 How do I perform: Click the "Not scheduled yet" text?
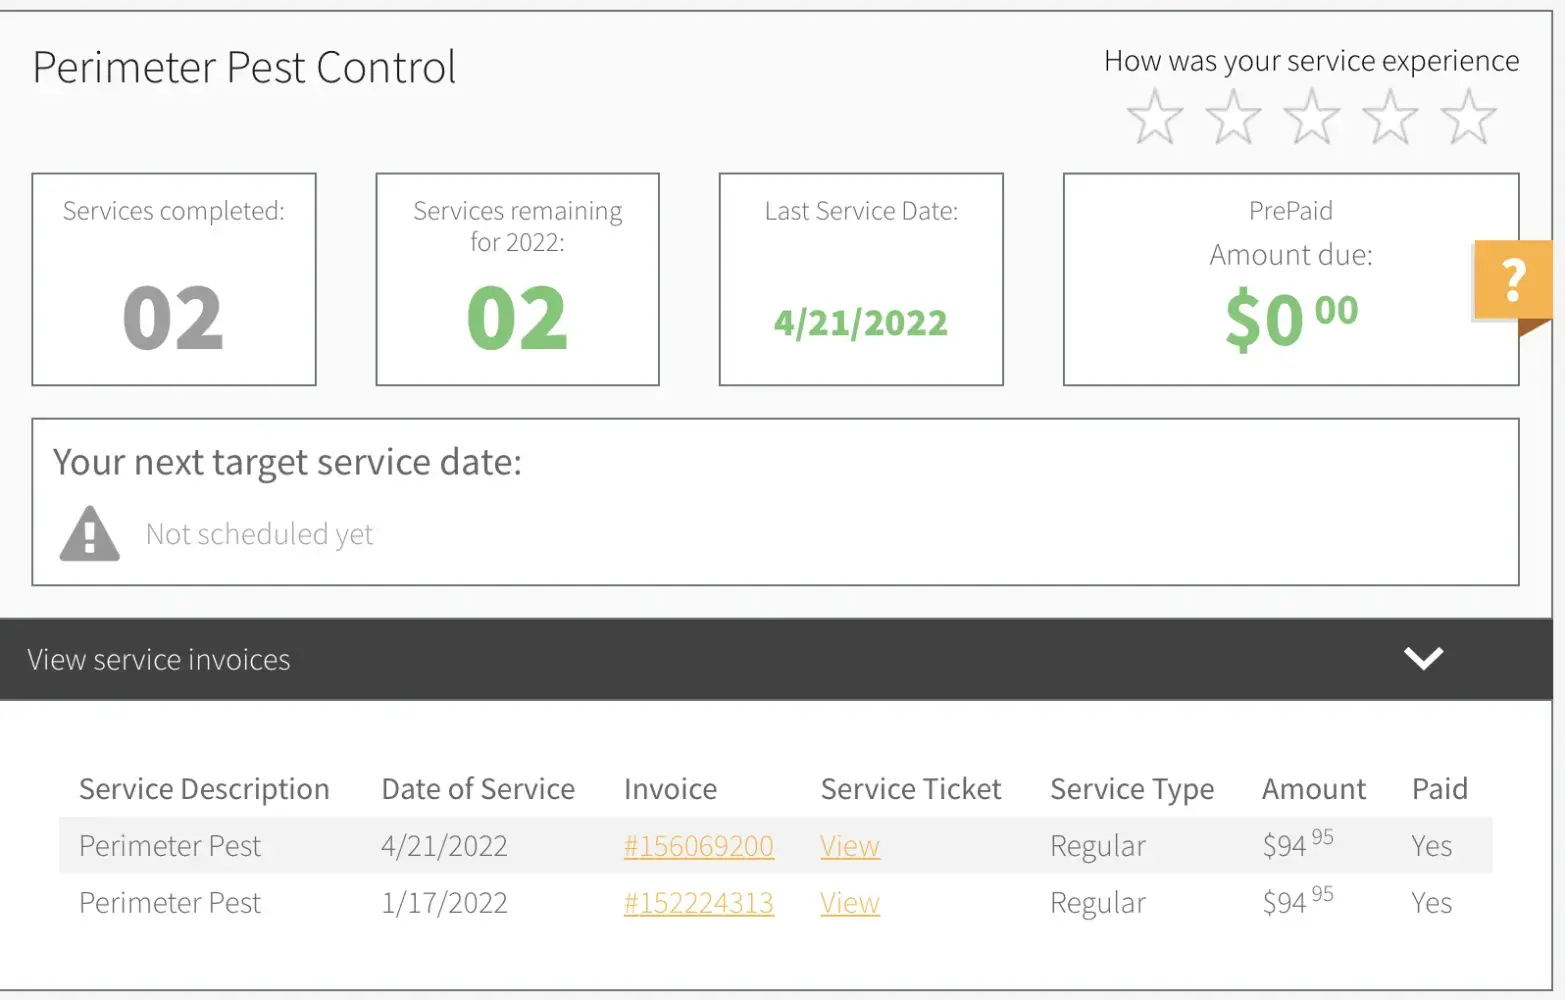(x=259, y=534)
